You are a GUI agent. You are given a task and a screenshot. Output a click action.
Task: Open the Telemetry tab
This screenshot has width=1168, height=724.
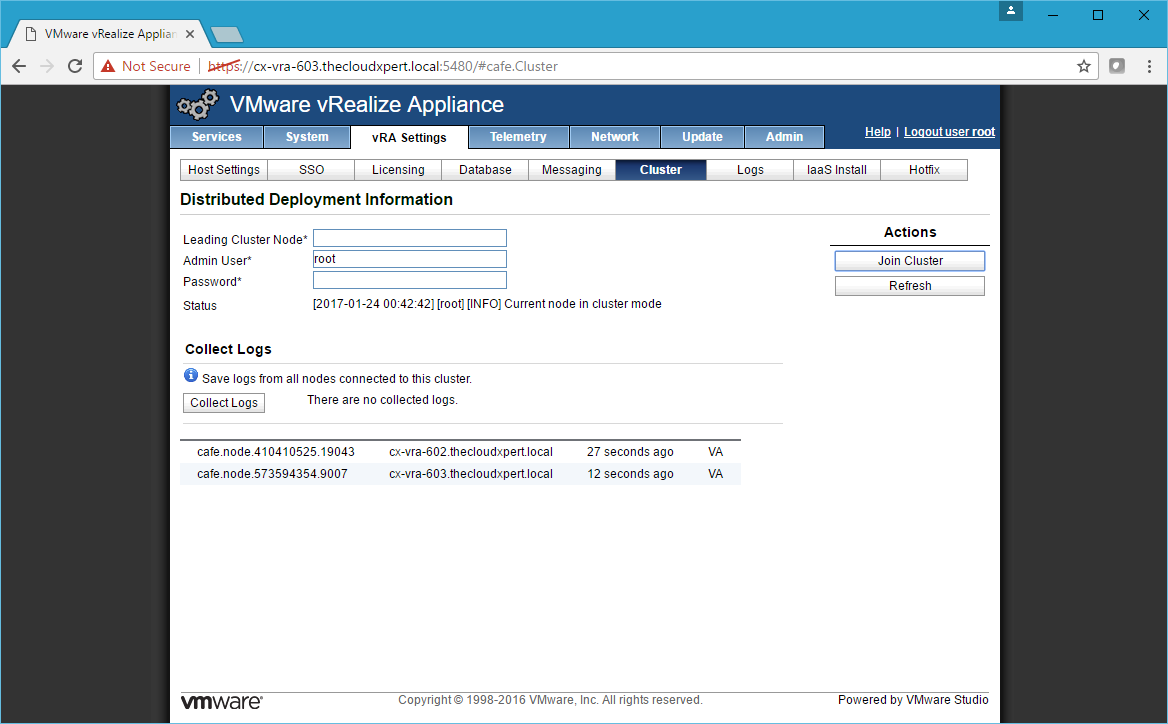tap(518, 137)
